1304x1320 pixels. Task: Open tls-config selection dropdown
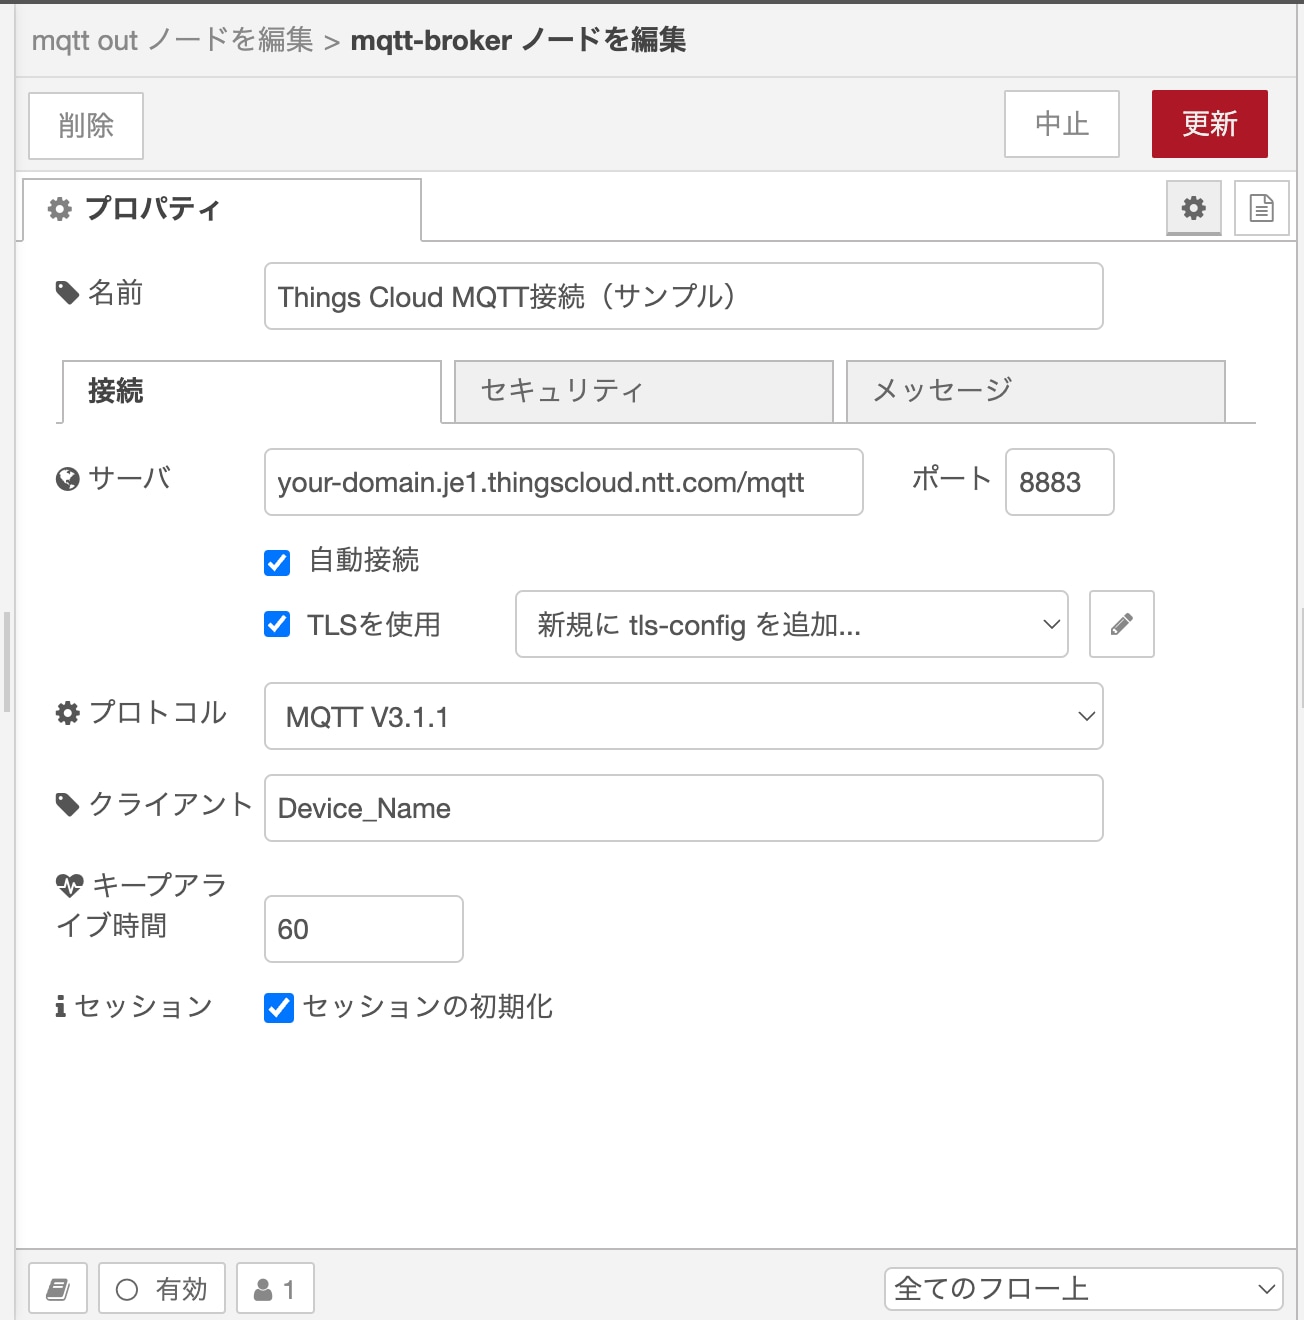(x=792, y=624)
